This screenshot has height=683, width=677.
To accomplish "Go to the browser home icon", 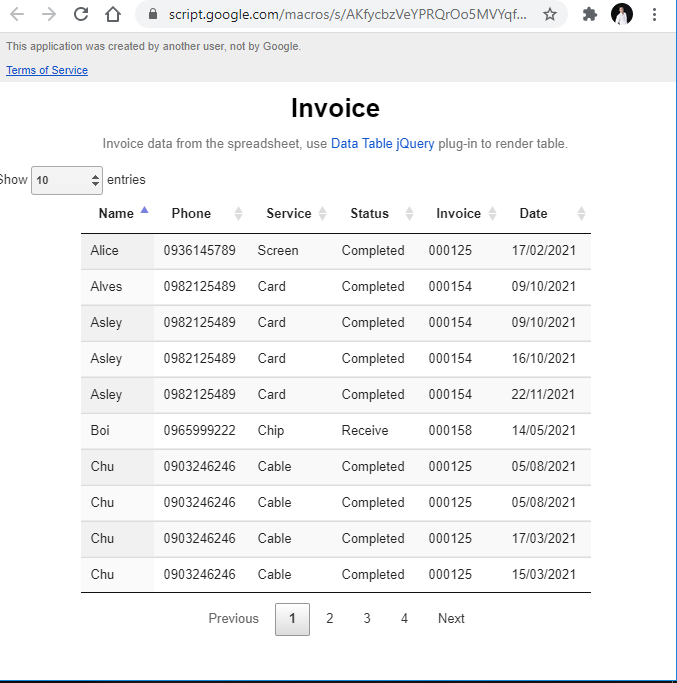I will click(113, 14).
